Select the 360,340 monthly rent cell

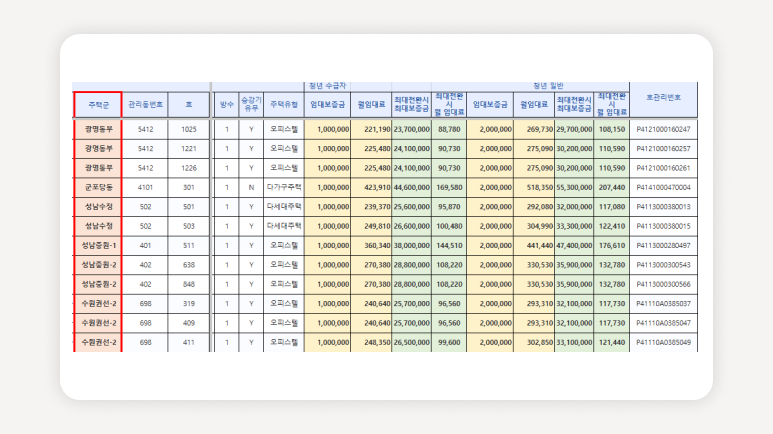click(372, 245)
